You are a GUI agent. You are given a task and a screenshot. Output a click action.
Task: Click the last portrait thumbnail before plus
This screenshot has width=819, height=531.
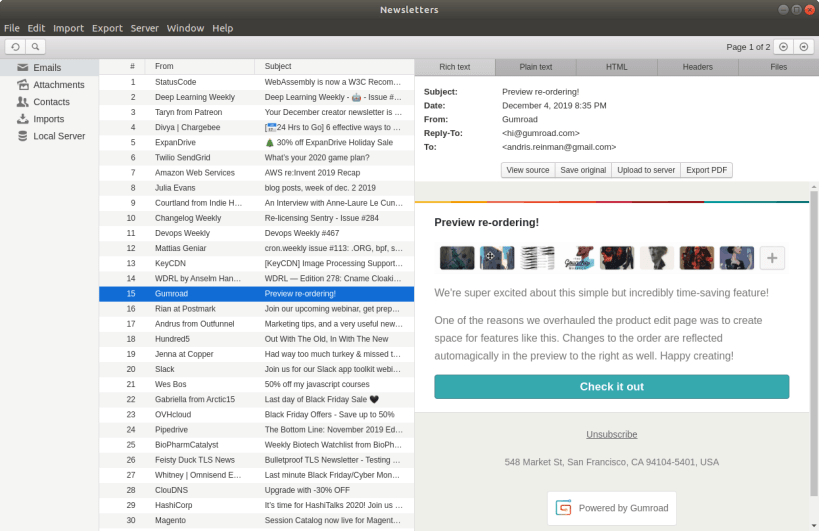[736, 258]
